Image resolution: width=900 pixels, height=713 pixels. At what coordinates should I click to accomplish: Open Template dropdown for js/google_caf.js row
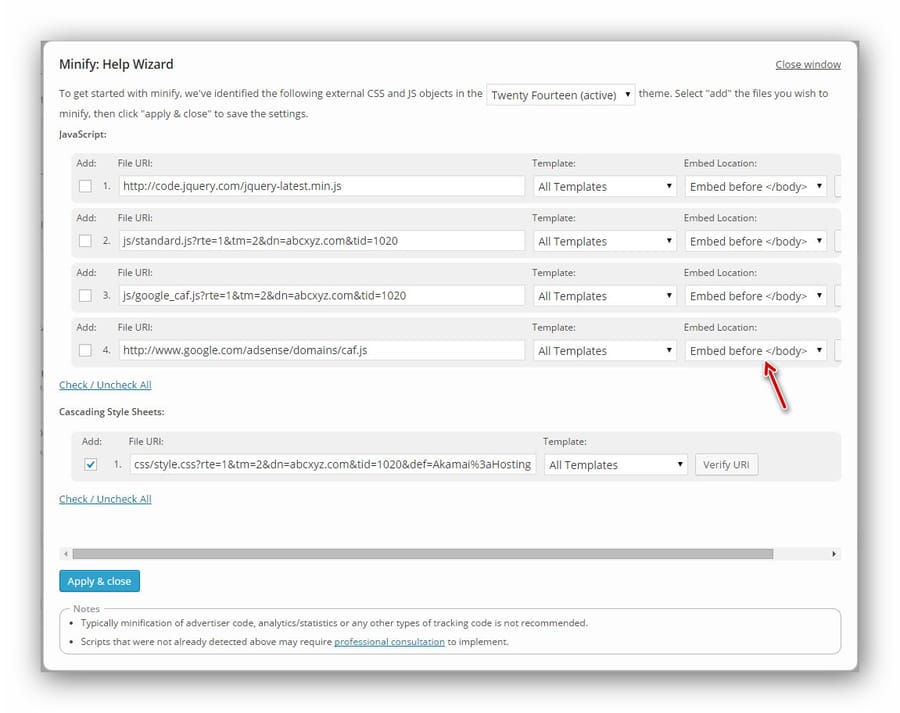tap(604, 296)
